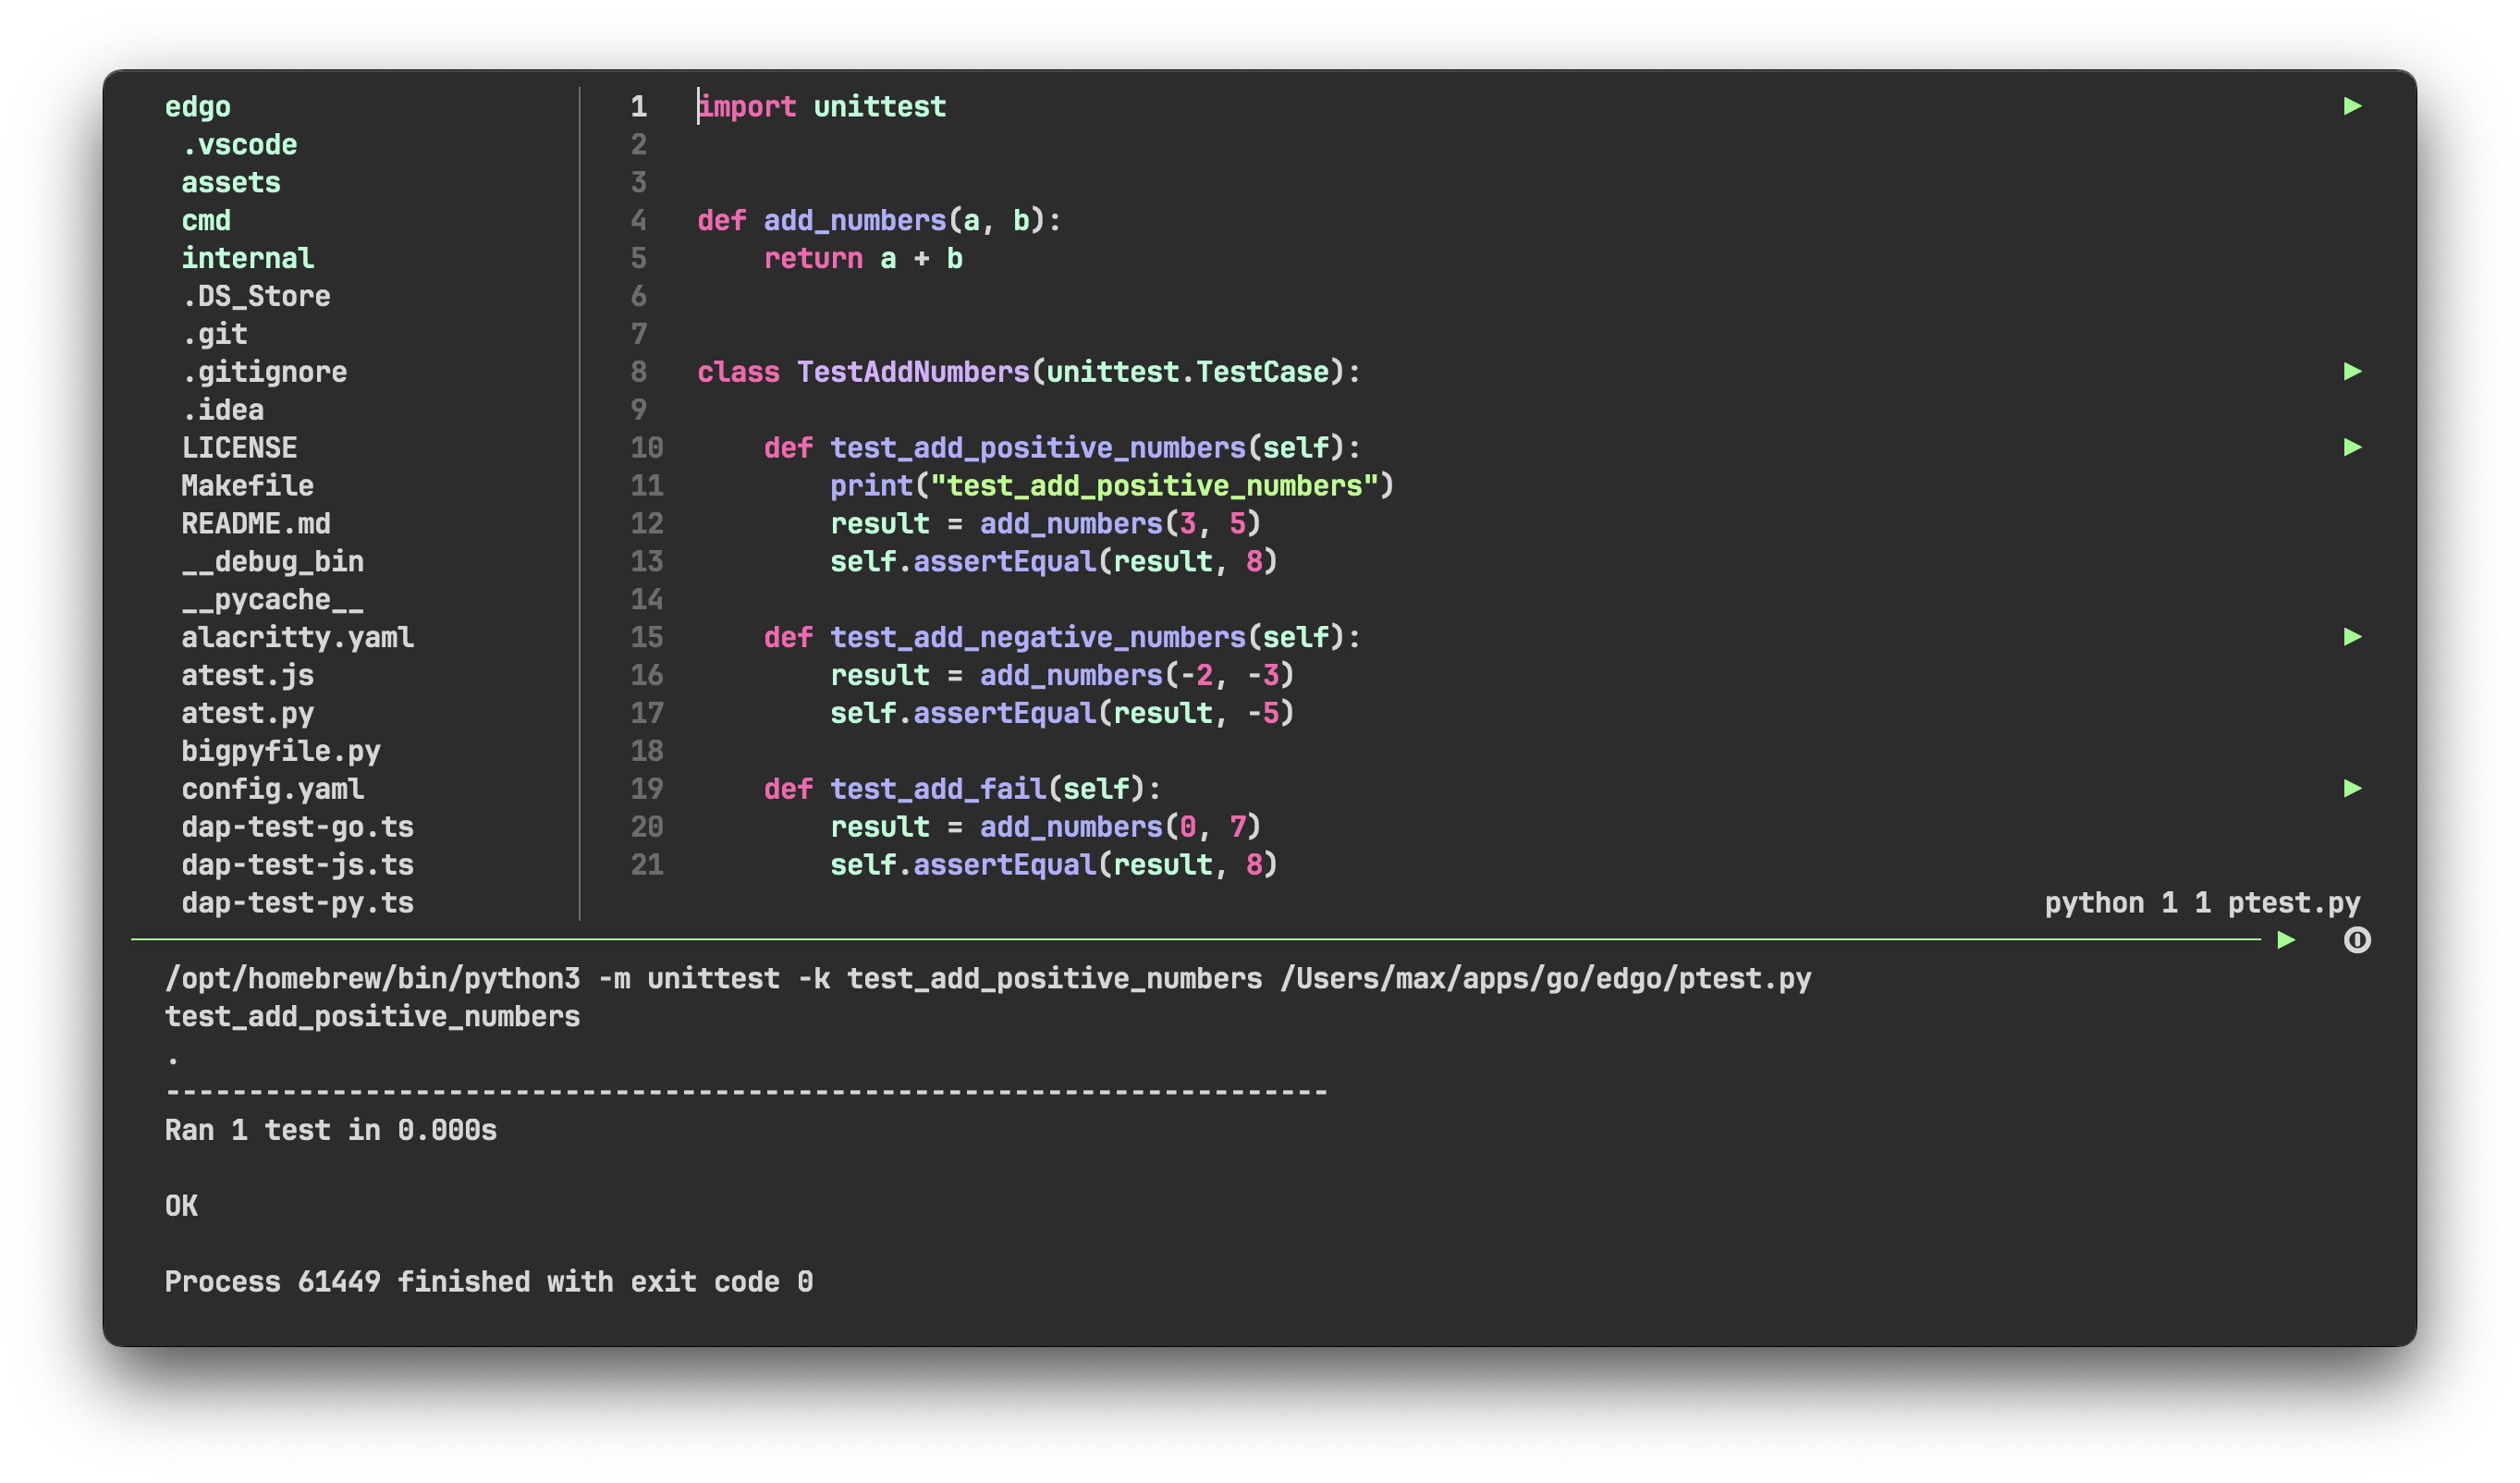Select the edgo root folder

[197, 107]
